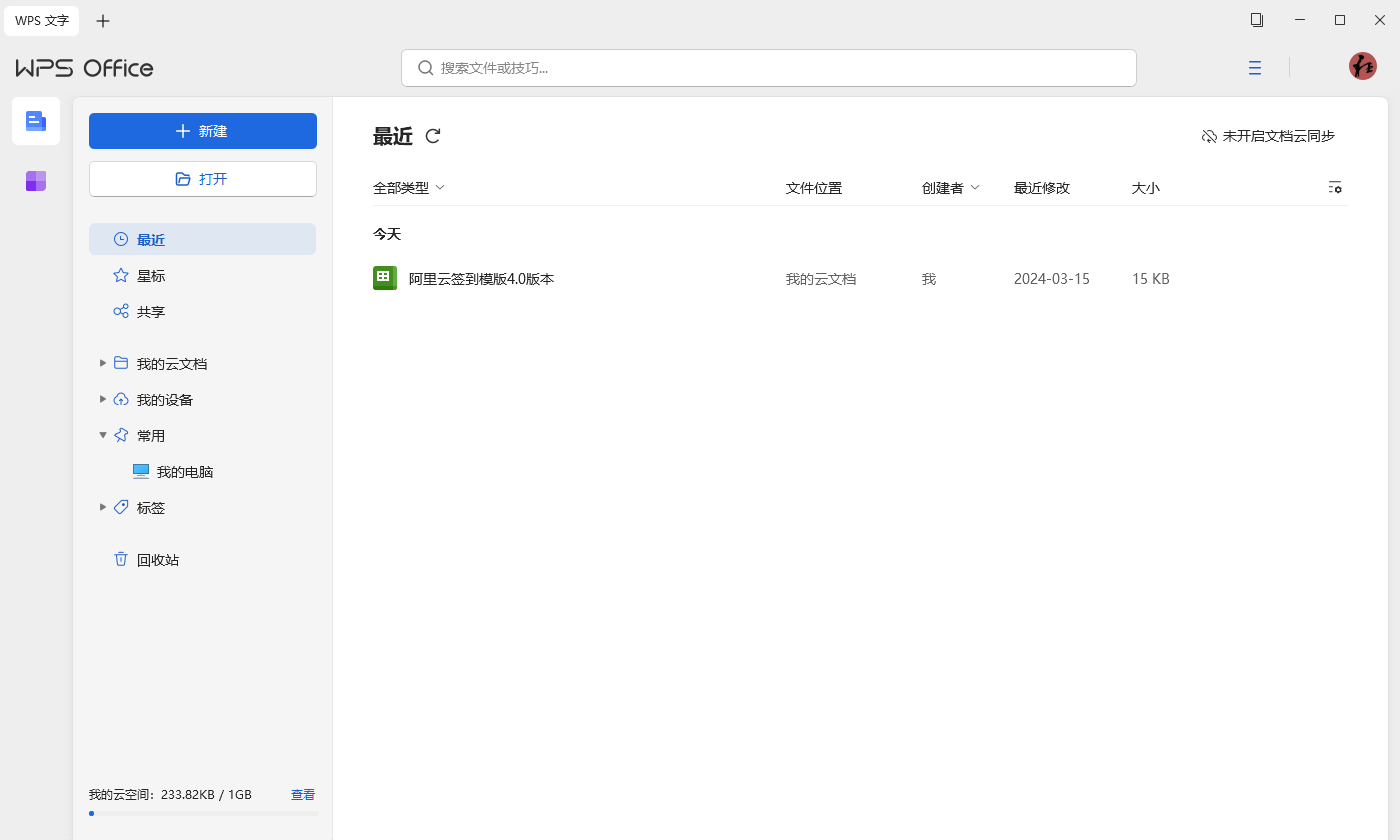The image size is (1400, 840).
Task: Click the pin icon for 常用
Action: pos(121,435)
